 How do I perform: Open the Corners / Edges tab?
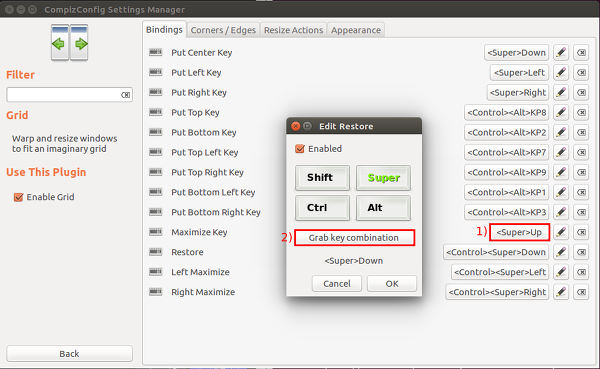(x=223, y=30)
